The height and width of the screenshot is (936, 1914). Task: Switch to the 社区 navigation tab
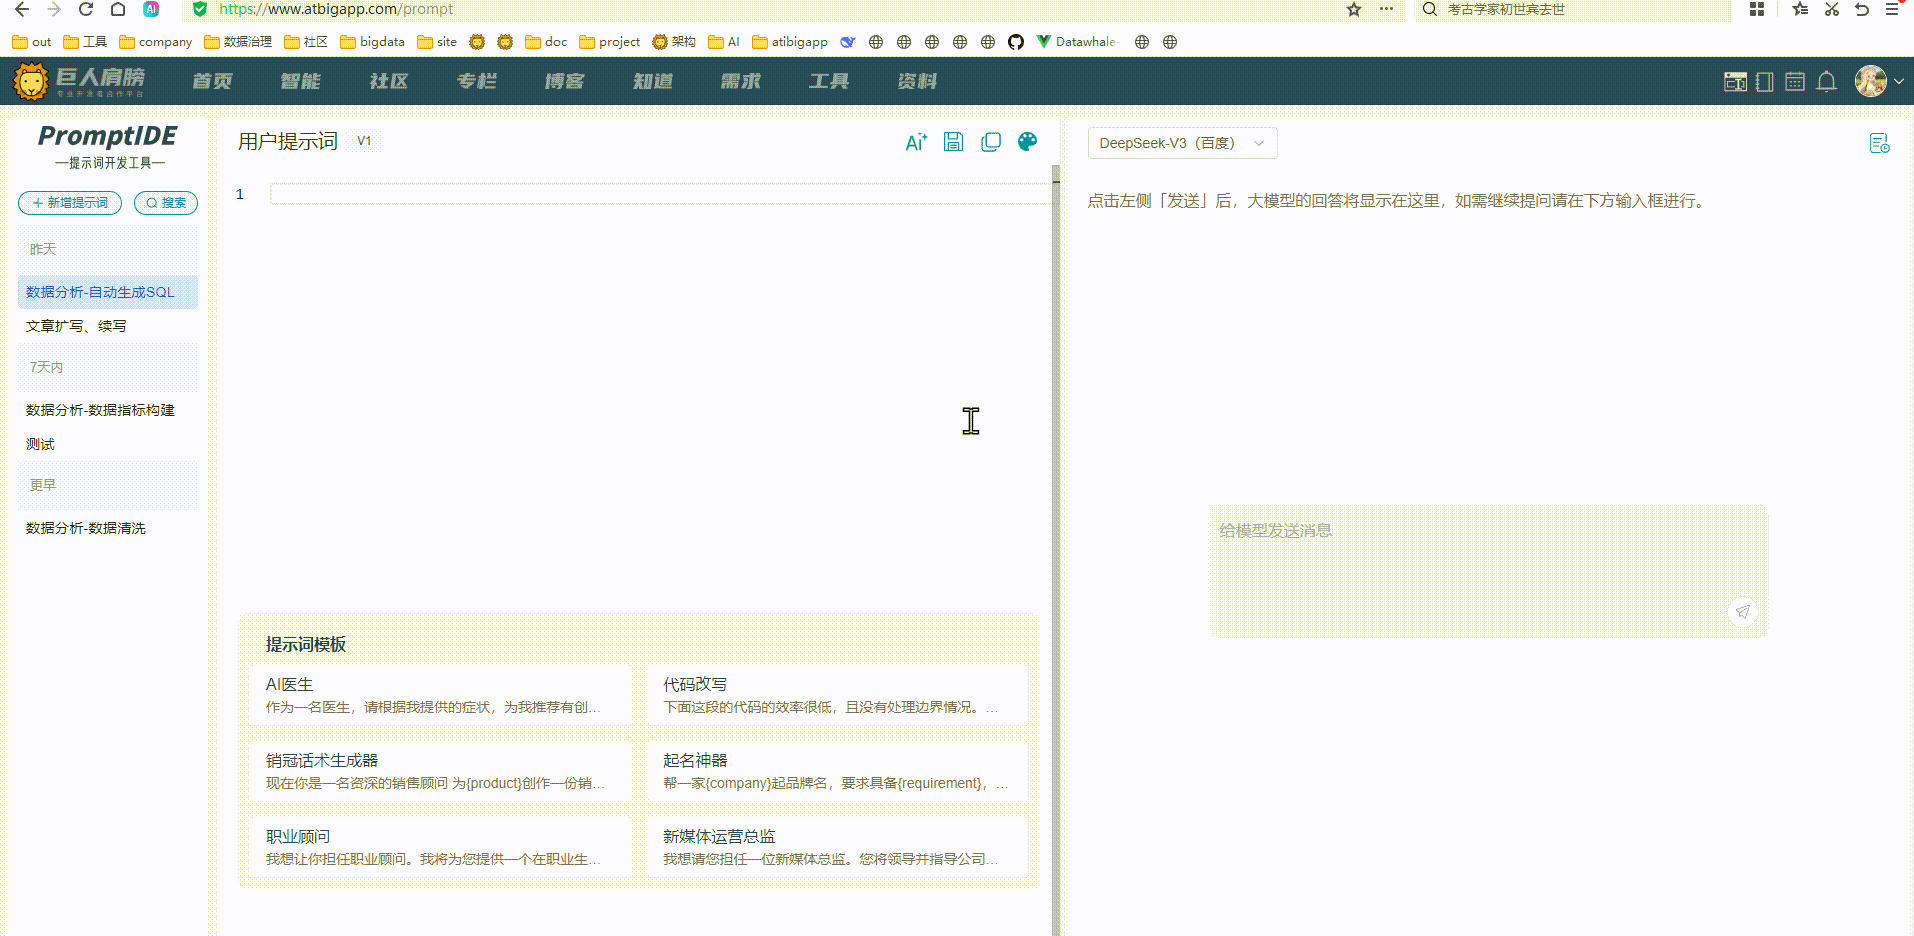[388, 81]
